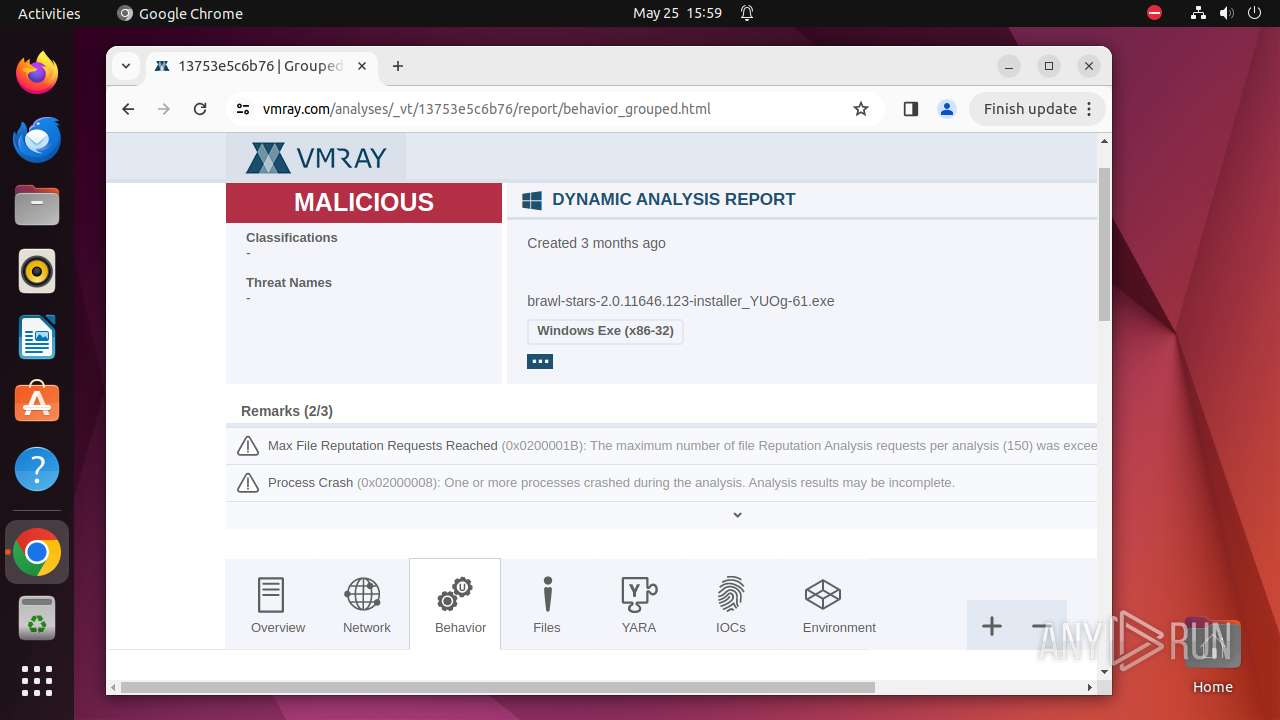Image resolution: width=1280 pixels, height=720 pixels.
Task: Click the Threat Names label
Action: (289, 283)
